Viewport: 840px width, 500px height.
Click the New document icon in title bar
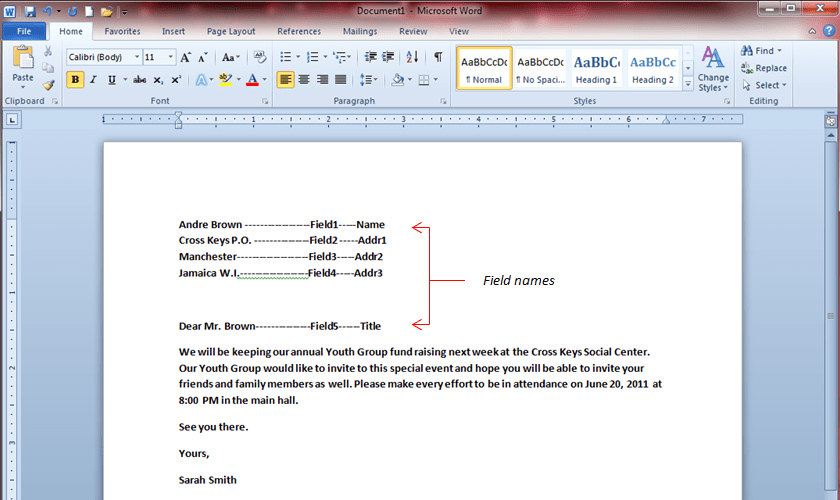(89, 11)
